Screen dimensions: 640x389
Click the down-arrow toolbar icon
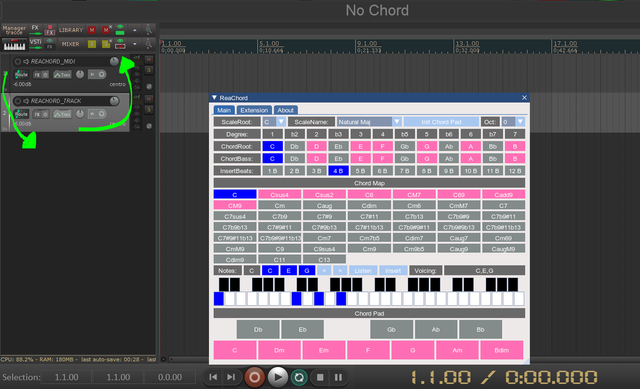135,44
